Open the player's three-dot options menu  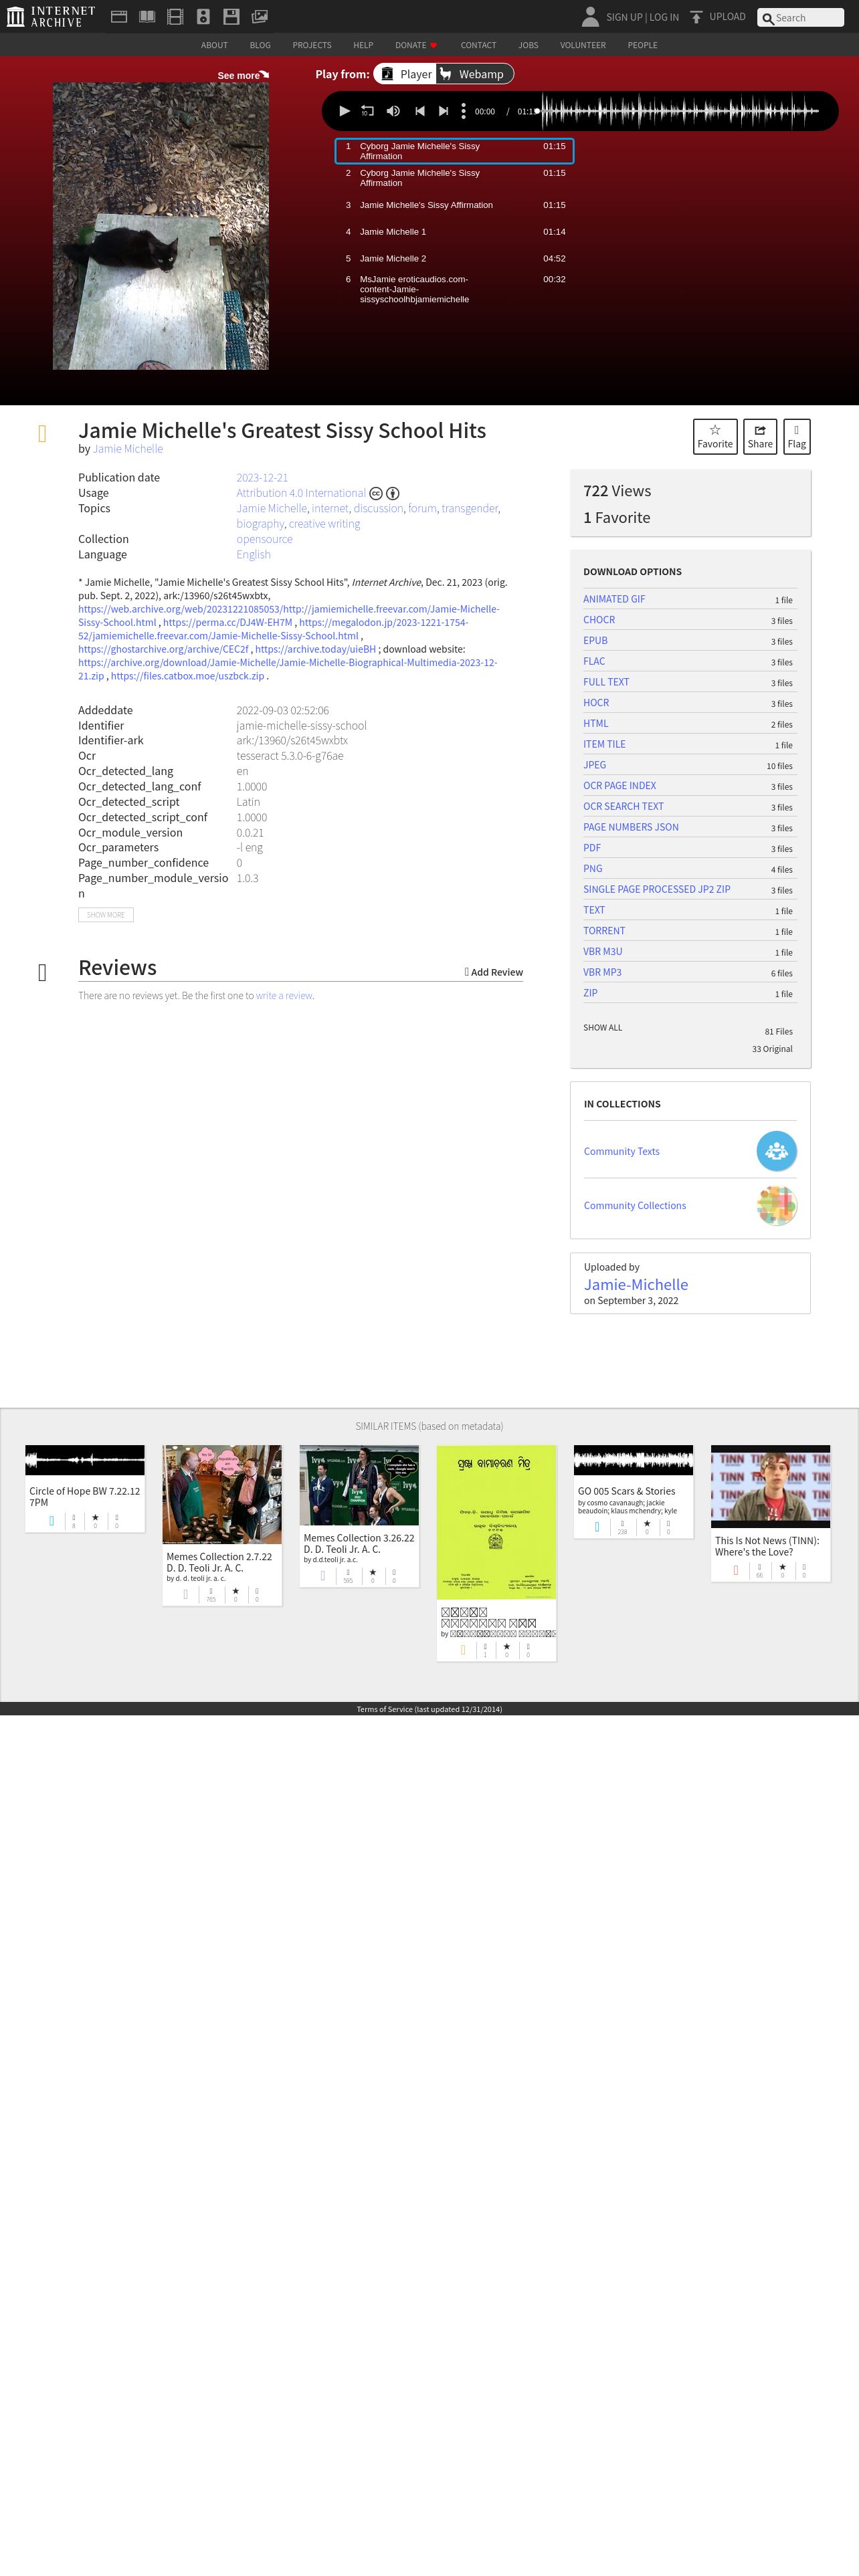click(463, 111)
